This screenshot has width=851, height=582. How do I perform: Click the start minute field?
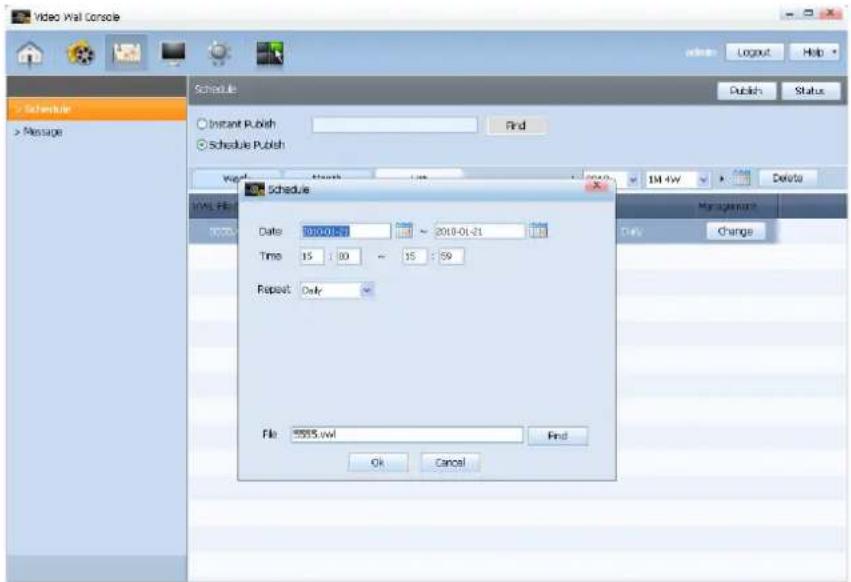pos(348,256)
